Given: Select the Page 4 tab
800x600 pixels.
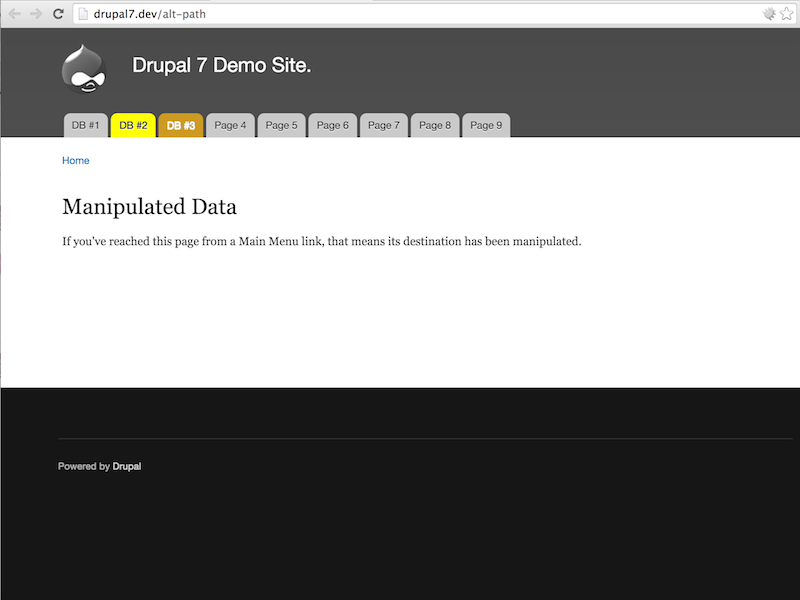Looking at the screenshot, I should pos(230,125).
